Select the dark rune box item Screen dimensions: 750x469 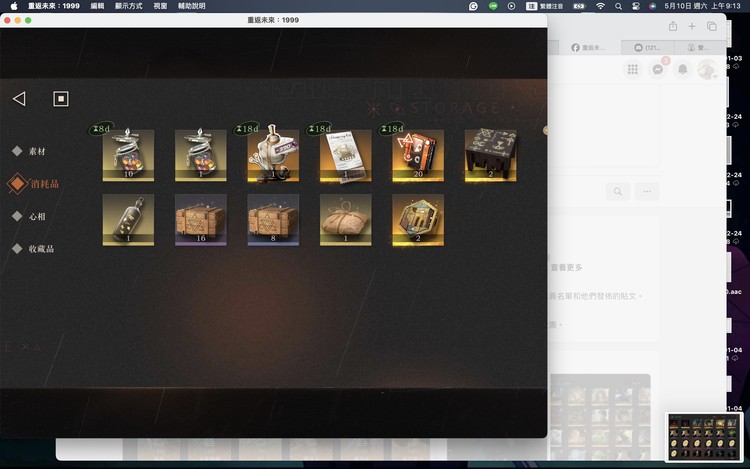[490, 154]
